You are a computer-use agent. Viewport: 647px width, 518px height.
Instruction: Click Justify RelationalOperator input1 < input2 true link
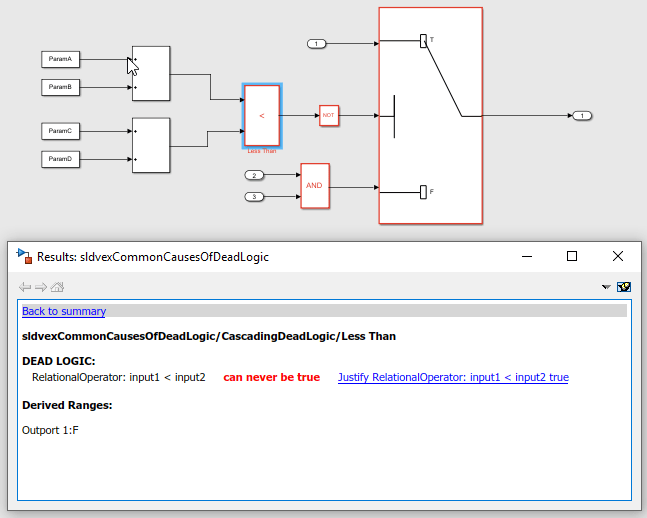coord(453,377)
